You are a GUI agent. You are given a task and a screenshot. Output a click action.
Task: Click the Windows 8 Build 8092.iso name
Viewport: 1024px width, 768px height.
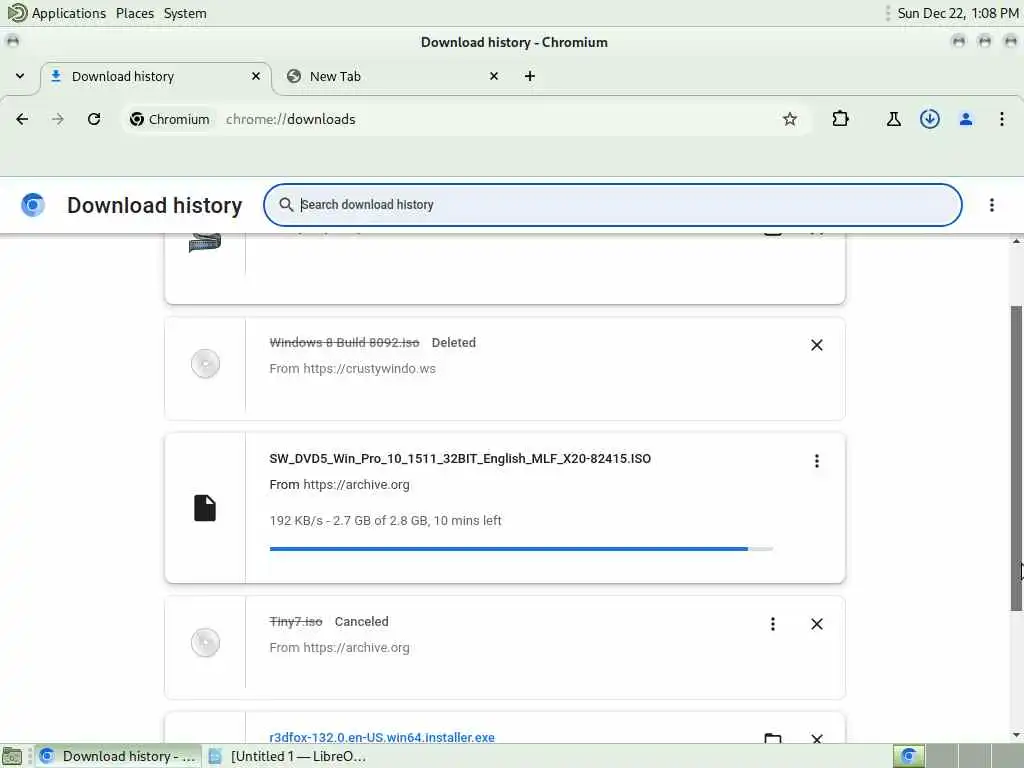point(344,343)
